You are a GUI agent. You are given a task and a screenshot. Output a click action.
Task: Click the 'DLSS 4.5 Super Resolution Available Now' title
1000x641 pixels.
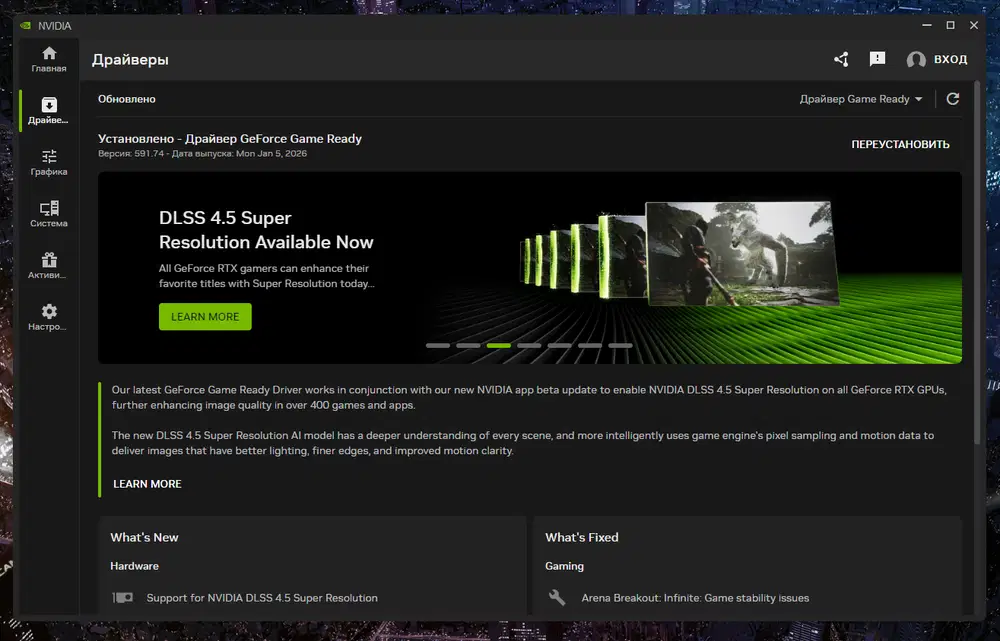pos(266,230)
